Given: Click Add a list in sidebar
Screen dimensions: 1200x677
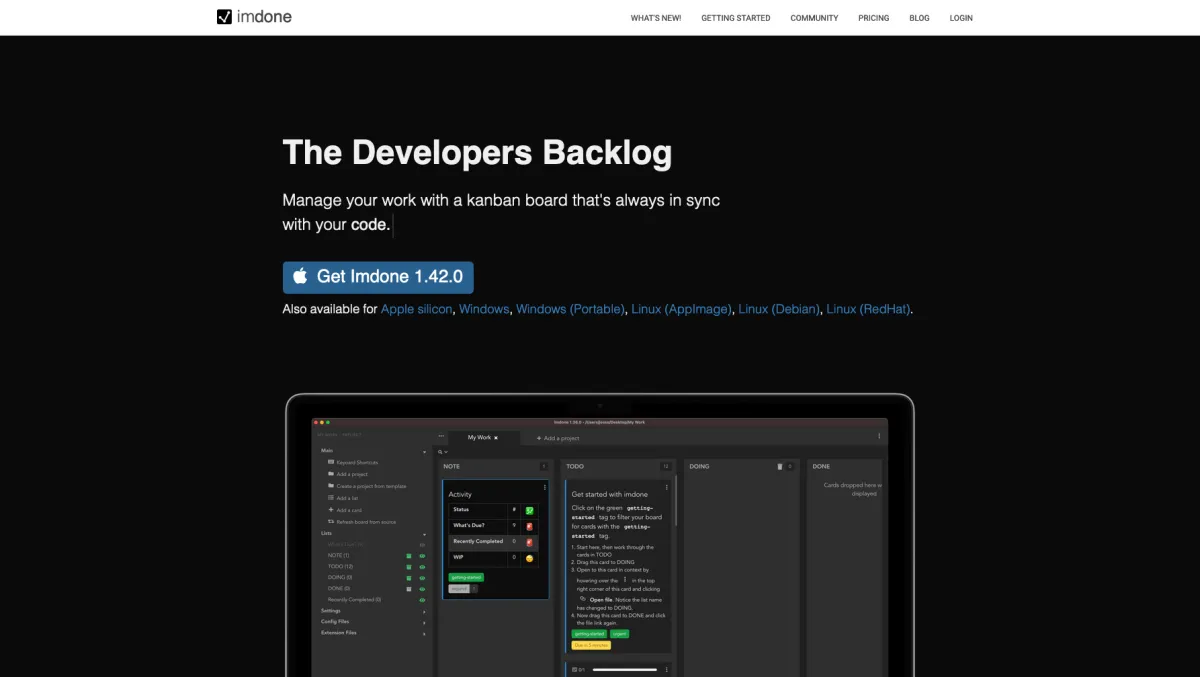Looking at the screenshot, I should click(342, 498).
